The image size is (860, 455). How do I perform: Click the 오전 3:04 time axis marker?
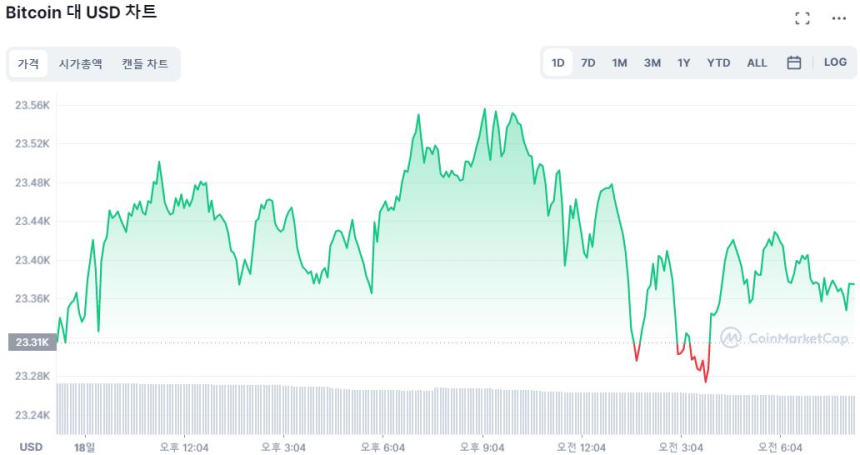(680, 447)
